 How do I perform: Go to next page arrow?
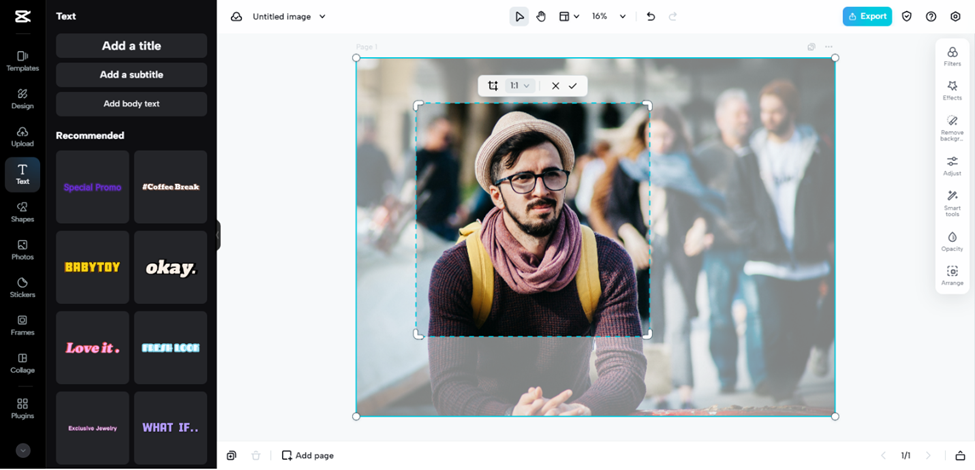coord(928,456)
